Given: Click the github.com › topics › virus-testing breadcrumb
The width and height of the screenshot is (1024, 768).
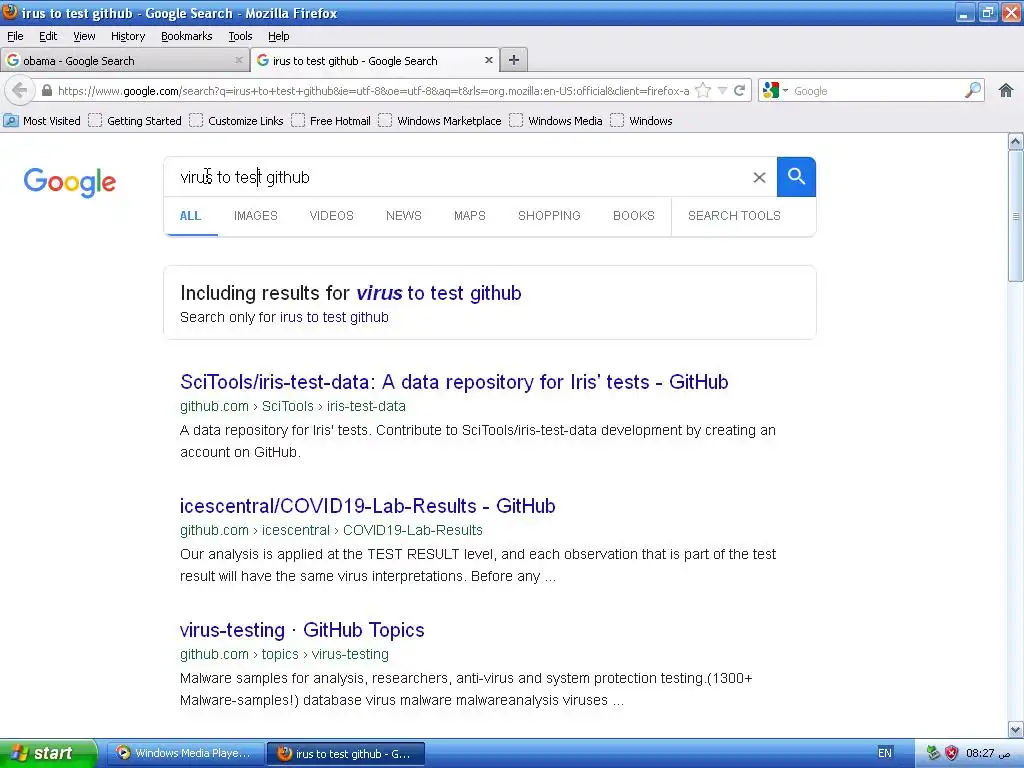Looking at the screenshot, I should pyautogui.click(x=284, y=654).
